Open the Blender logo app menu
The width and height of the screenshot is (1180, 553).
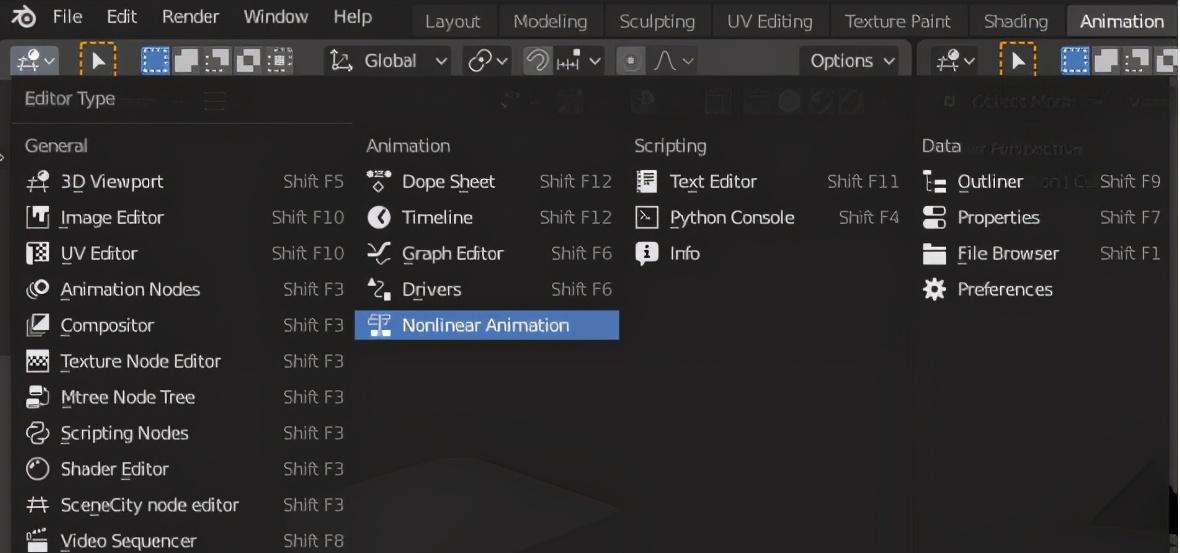[24, 17]
